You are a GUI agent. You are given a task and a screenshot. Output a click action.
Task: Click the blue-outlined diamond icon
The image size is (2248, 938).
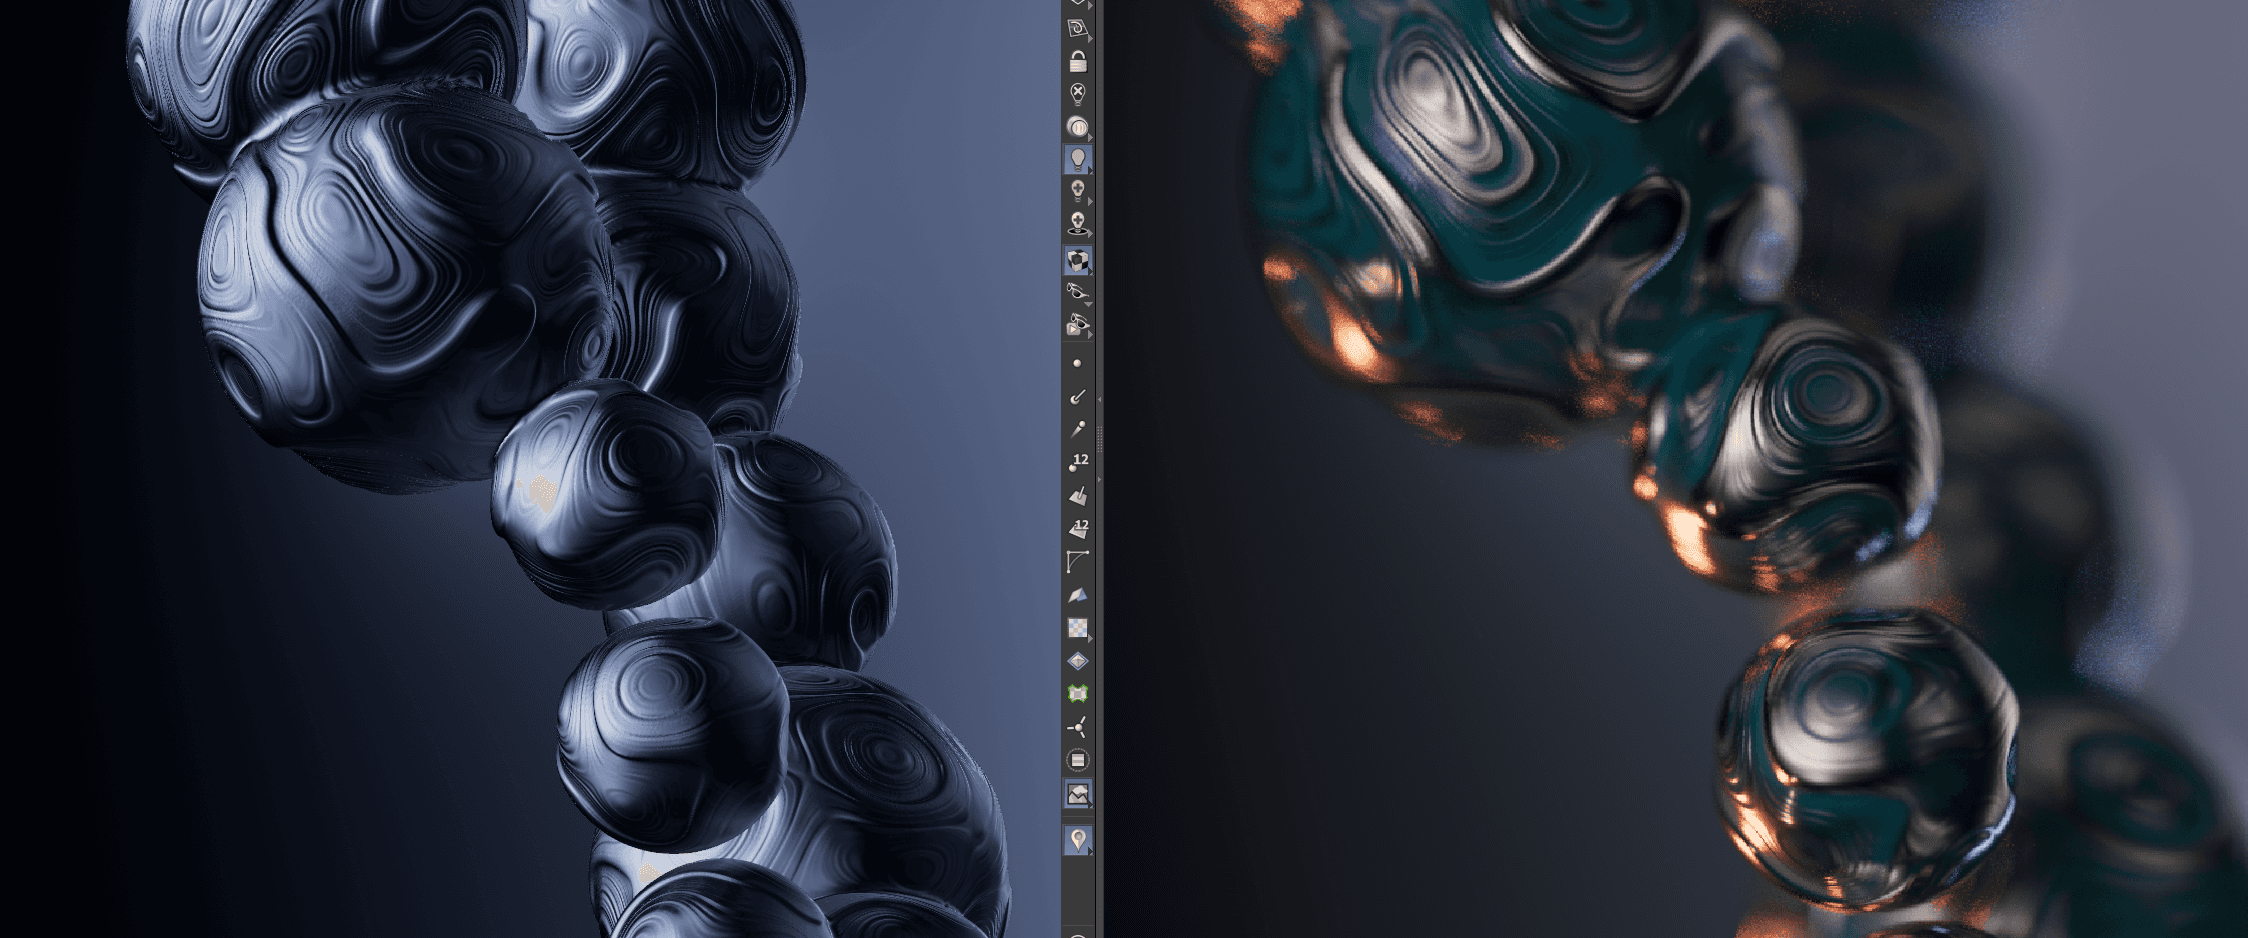pos(1077,661)
